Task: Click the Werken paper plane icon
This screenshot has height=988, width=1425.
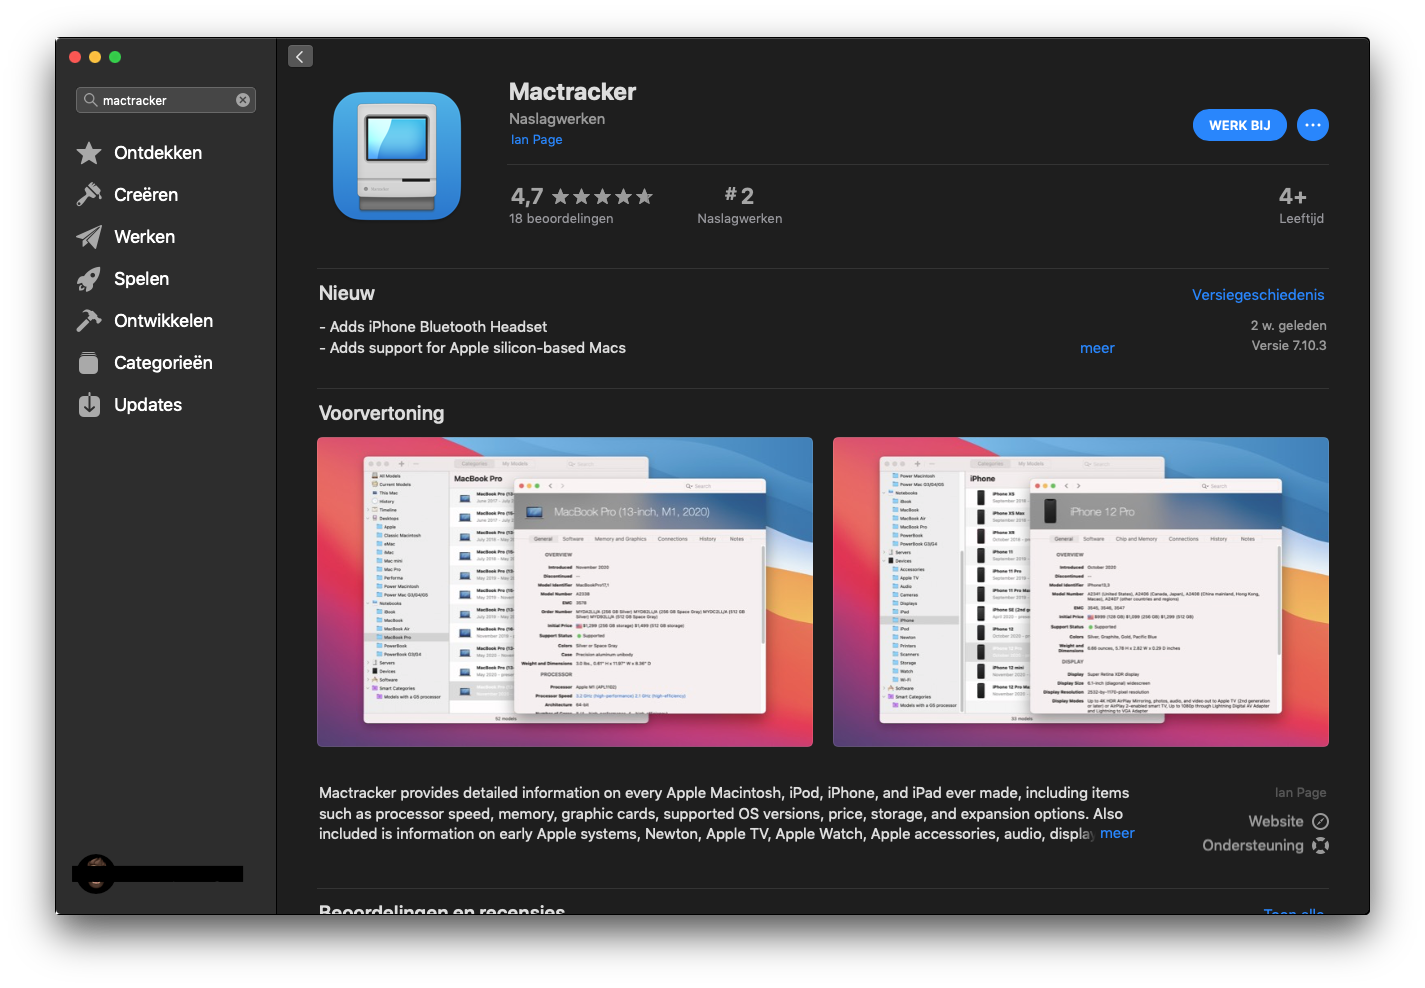Action: [x=89, y=237]
